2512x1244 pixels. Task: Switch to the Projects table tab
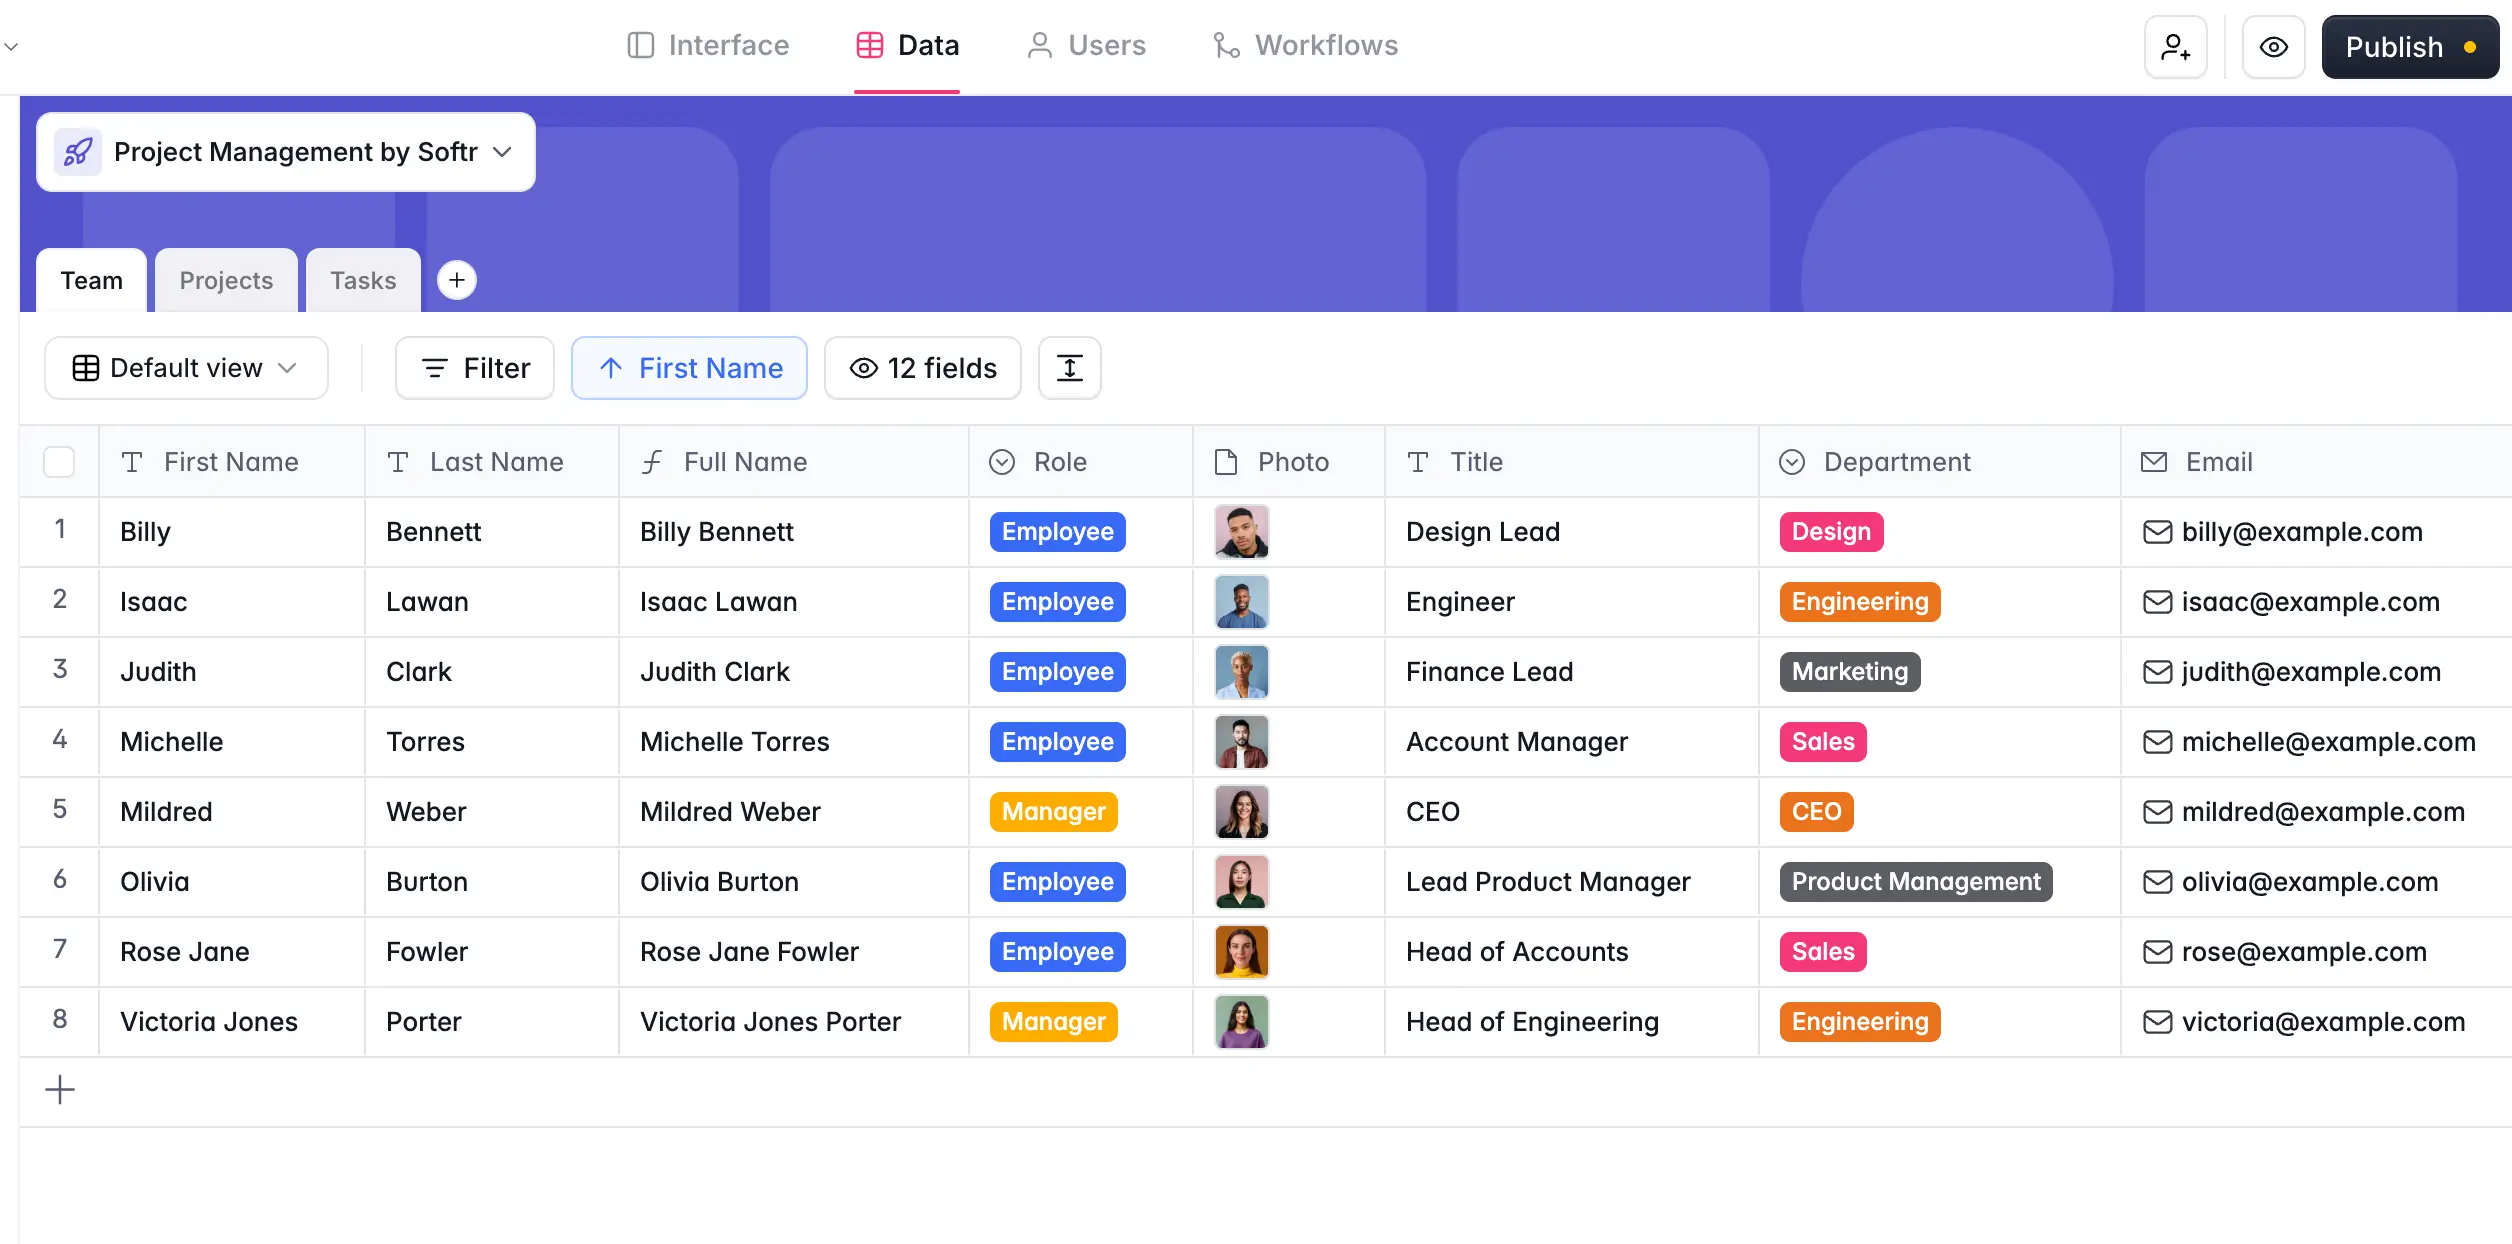(x=226, y=280)
